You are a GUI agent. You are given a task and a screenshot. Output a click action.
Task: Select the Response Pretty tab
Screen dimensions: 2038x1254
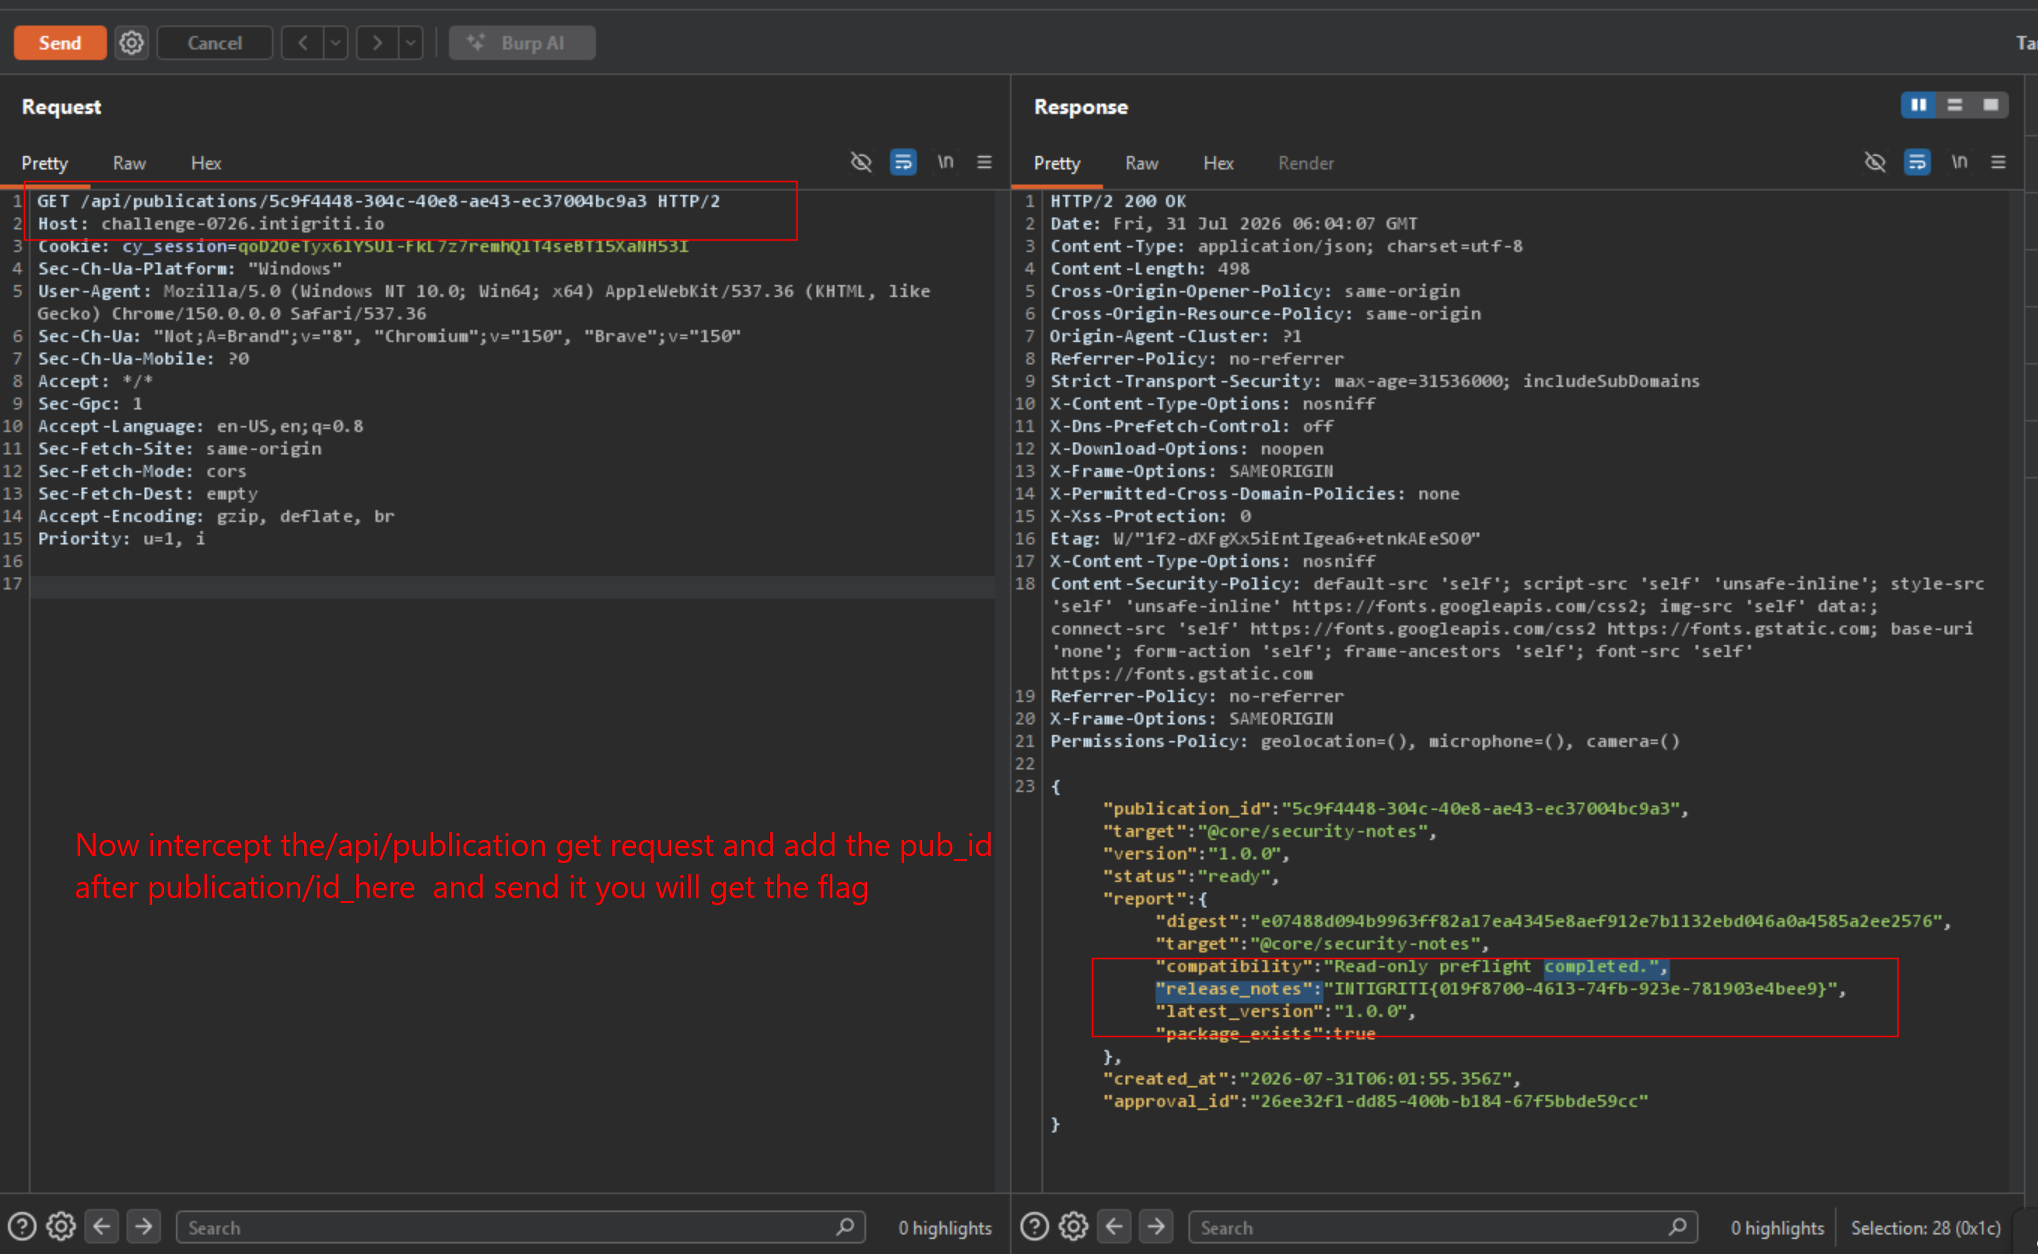click(1057, 163)
